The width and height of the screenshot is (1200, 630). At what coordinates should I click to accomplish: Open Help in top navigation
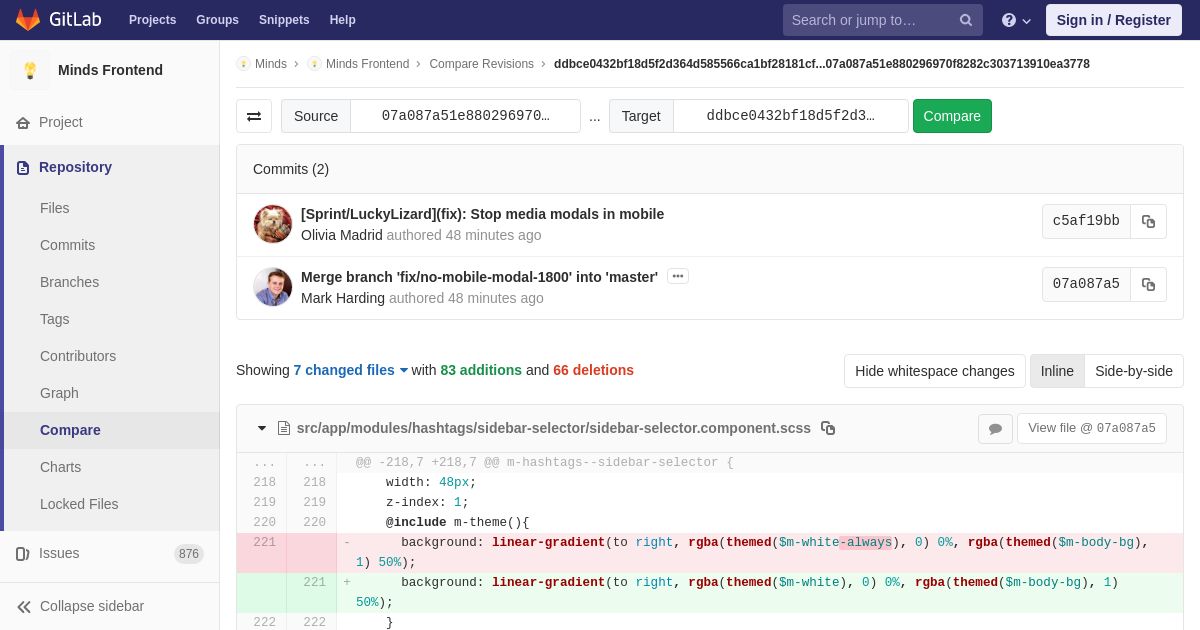343,20
